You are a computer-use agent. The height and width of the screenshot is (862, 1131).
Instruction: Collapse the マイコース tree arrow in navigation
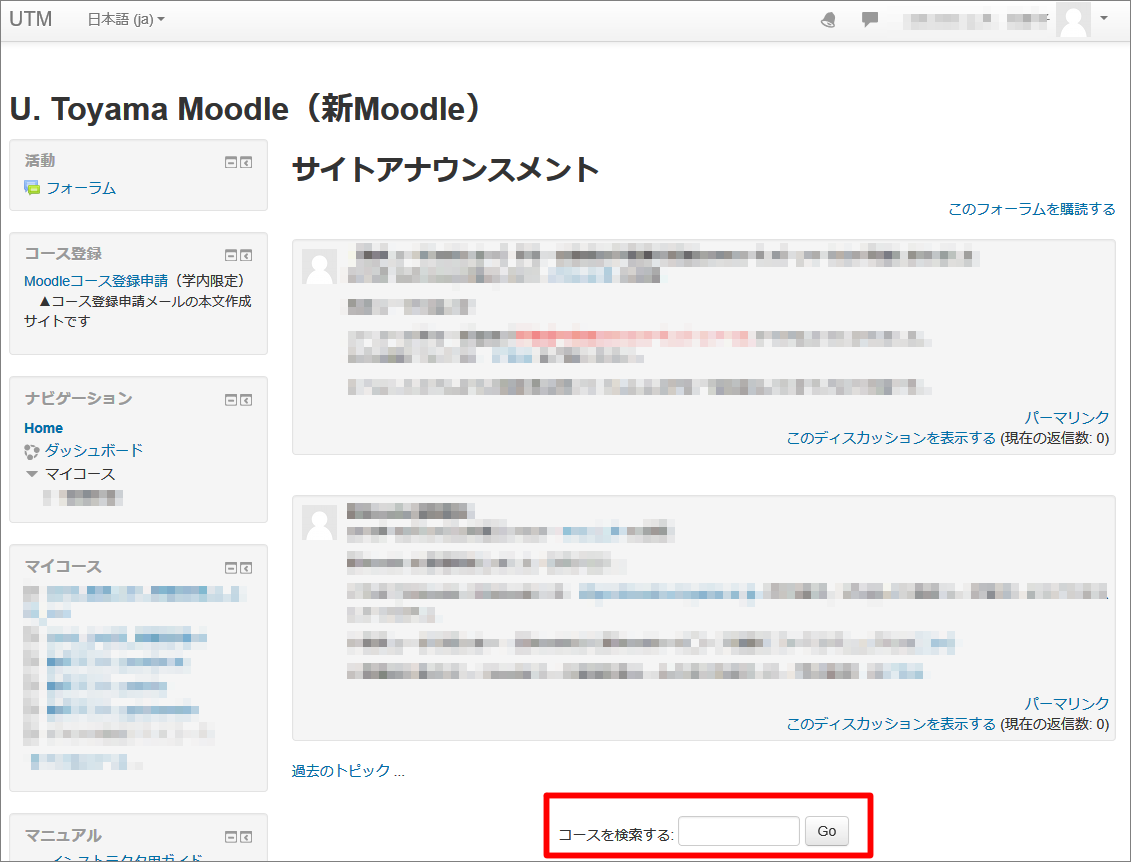pos(32,474)
